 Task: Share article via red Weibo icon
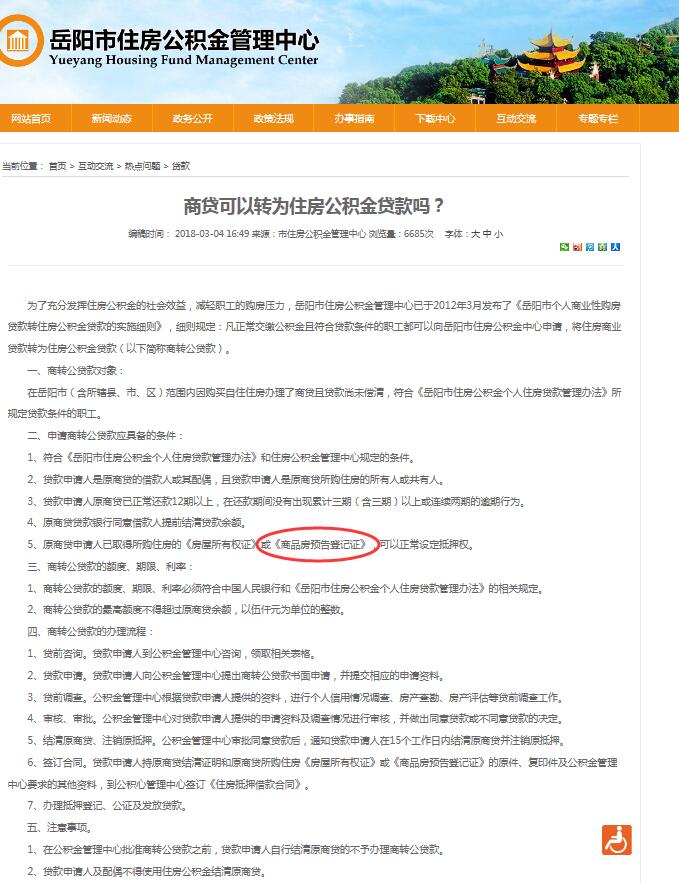pos(577,247)
